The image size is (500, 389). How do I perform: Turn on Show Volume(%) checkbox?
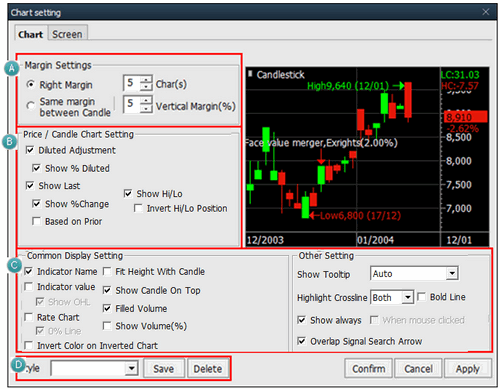click(107, 326)
